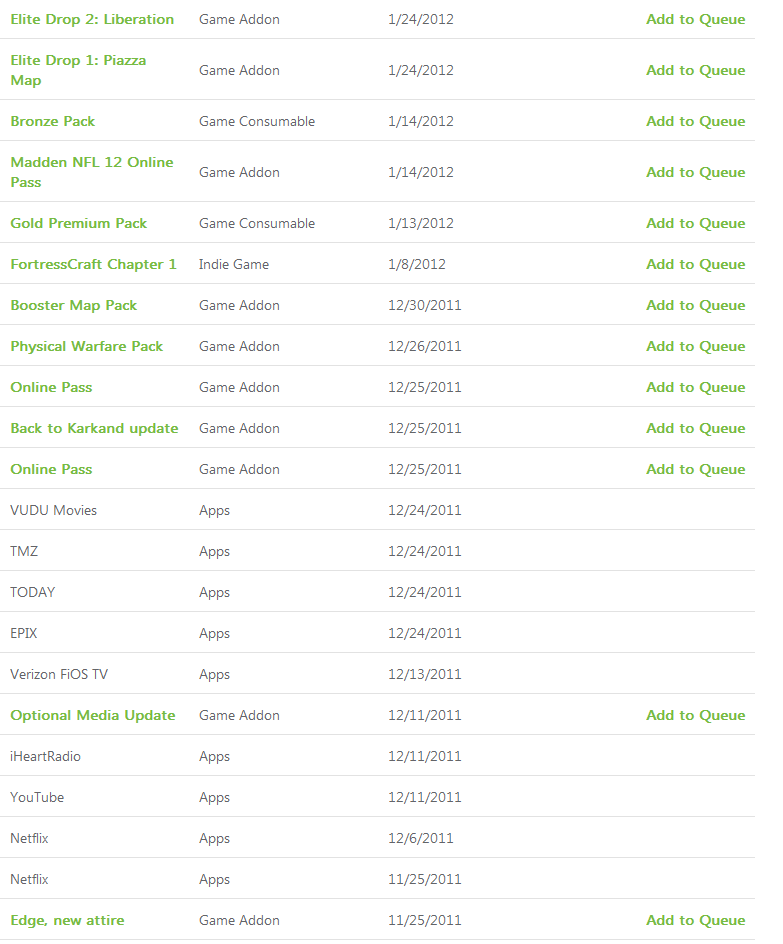Open Elite Drop 1: Piazza Map link
Viewport: 783px width, 944px height.
point(78,70)
